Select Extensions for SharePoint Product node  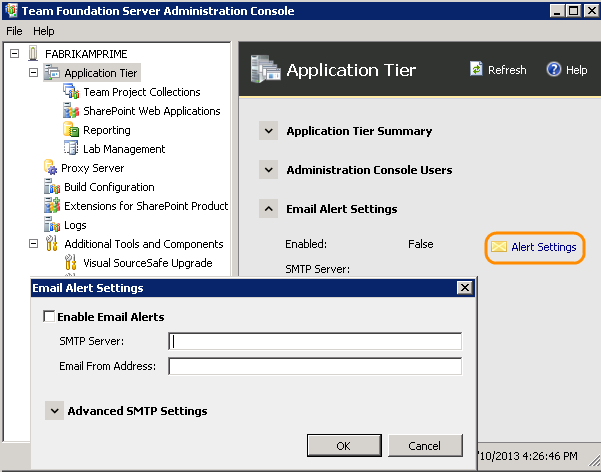coord(146,206)
